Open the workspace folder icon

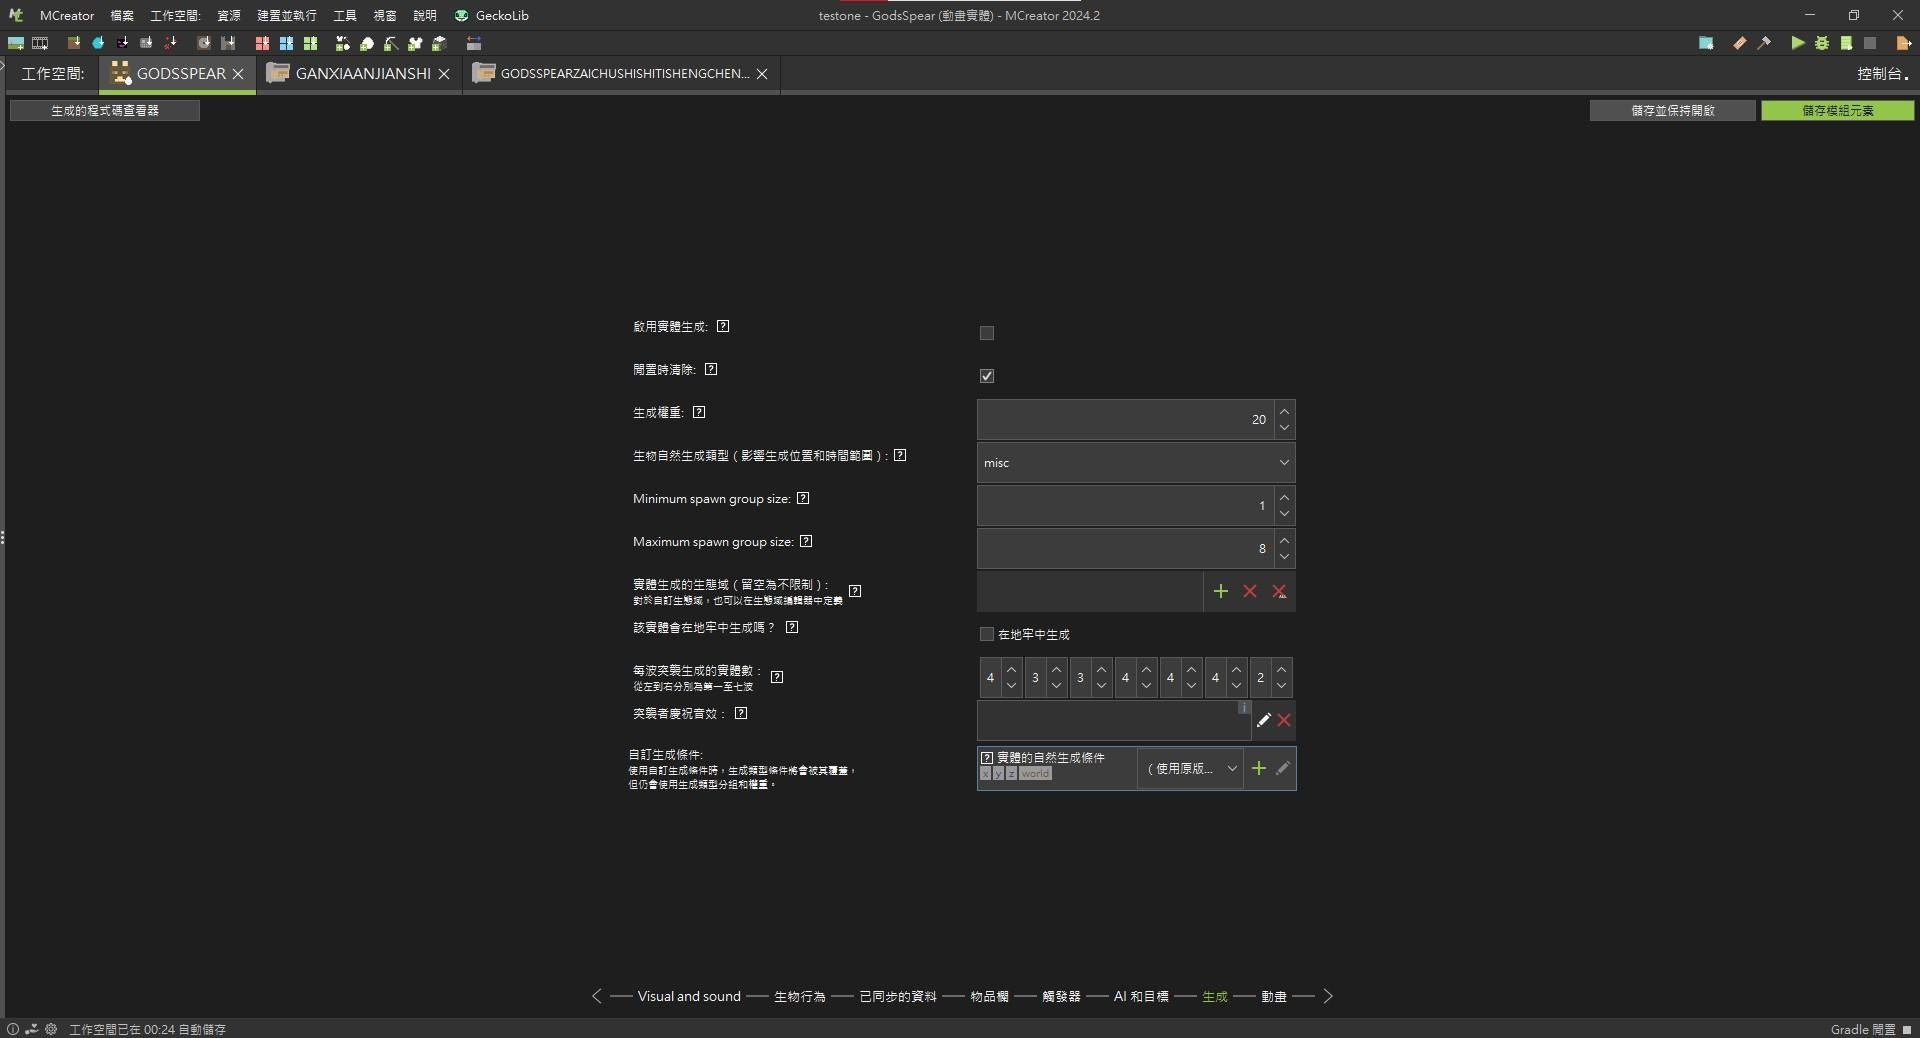[1706, 43]
